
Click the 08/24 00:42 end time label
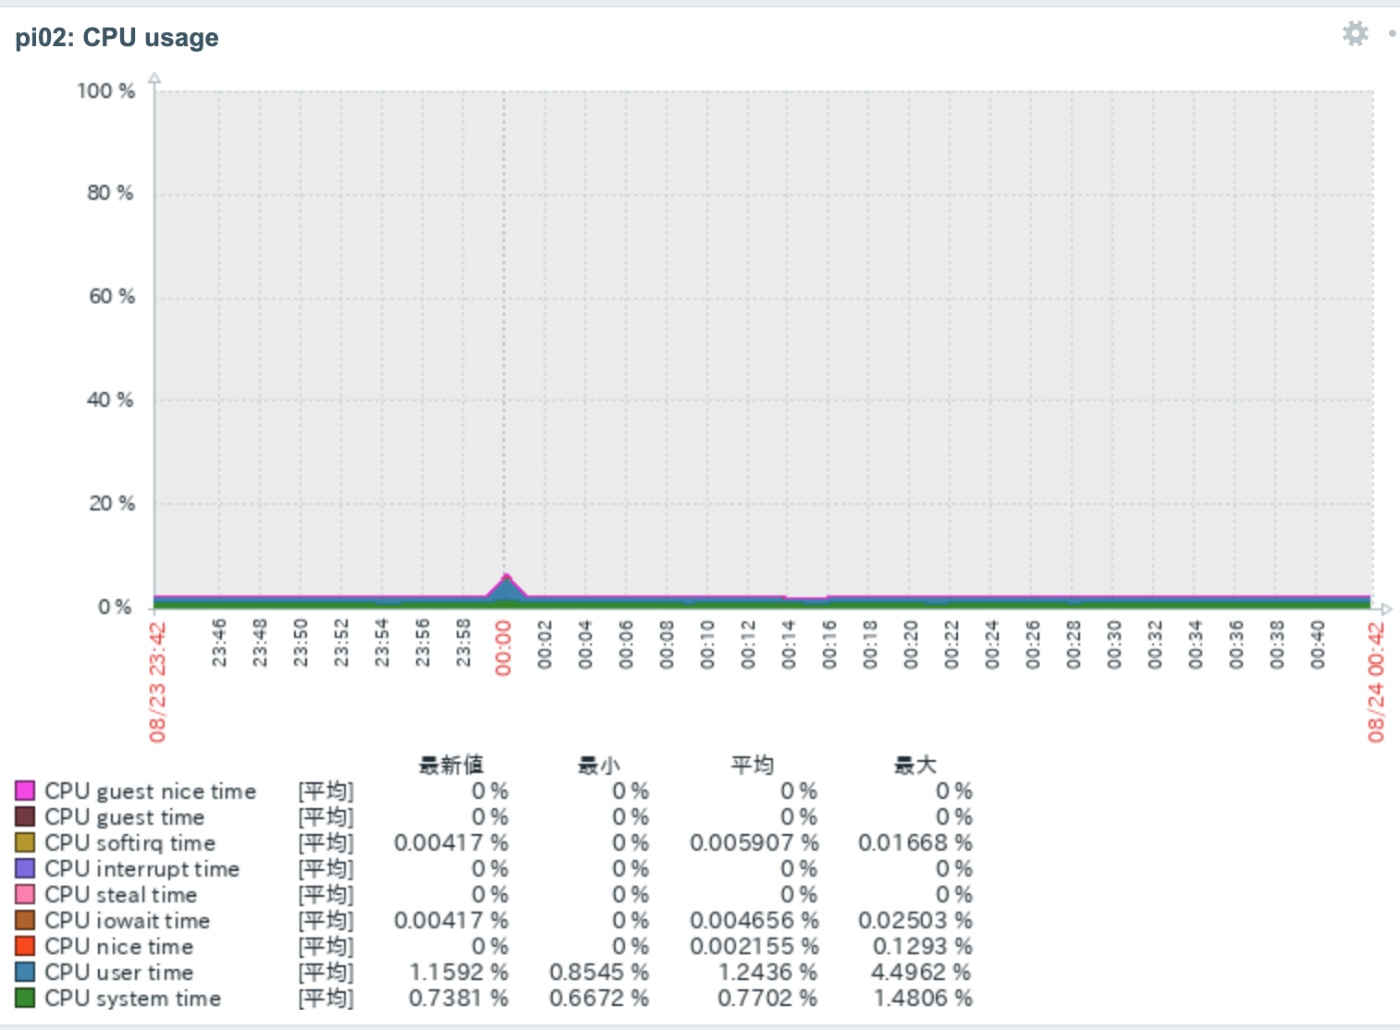click(1377, 682)
